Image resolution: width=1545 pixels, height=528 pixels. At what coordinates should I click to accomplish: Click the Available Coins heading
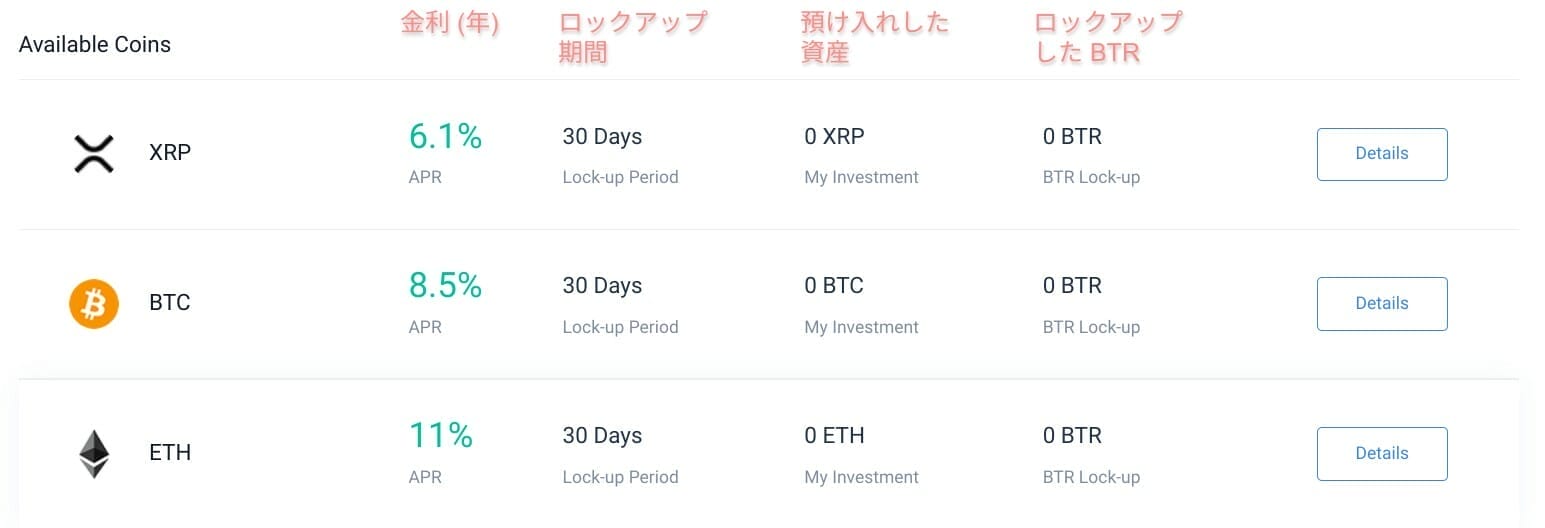95,45
